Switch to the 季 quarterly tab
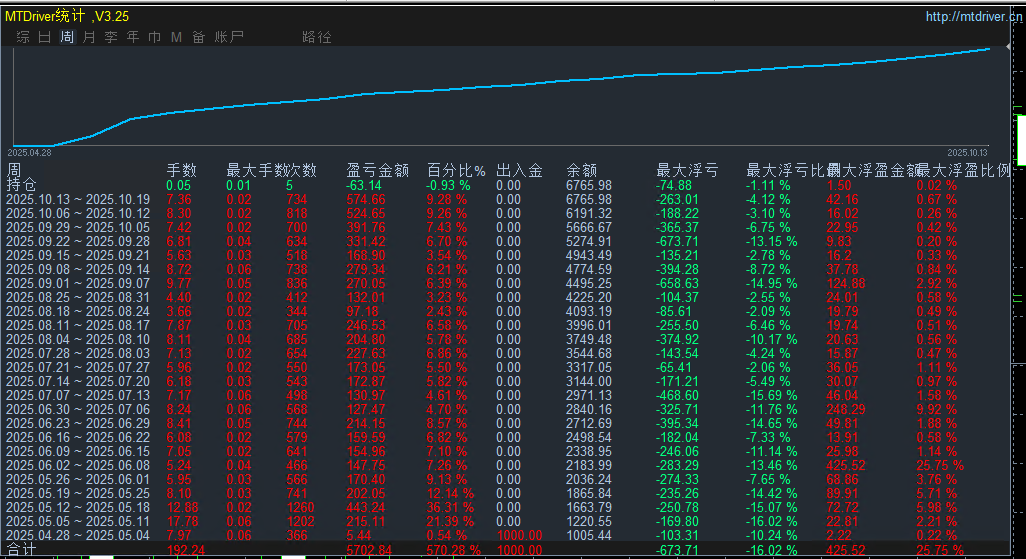The width and height of the screenshot is (1026, 559). 111,37
